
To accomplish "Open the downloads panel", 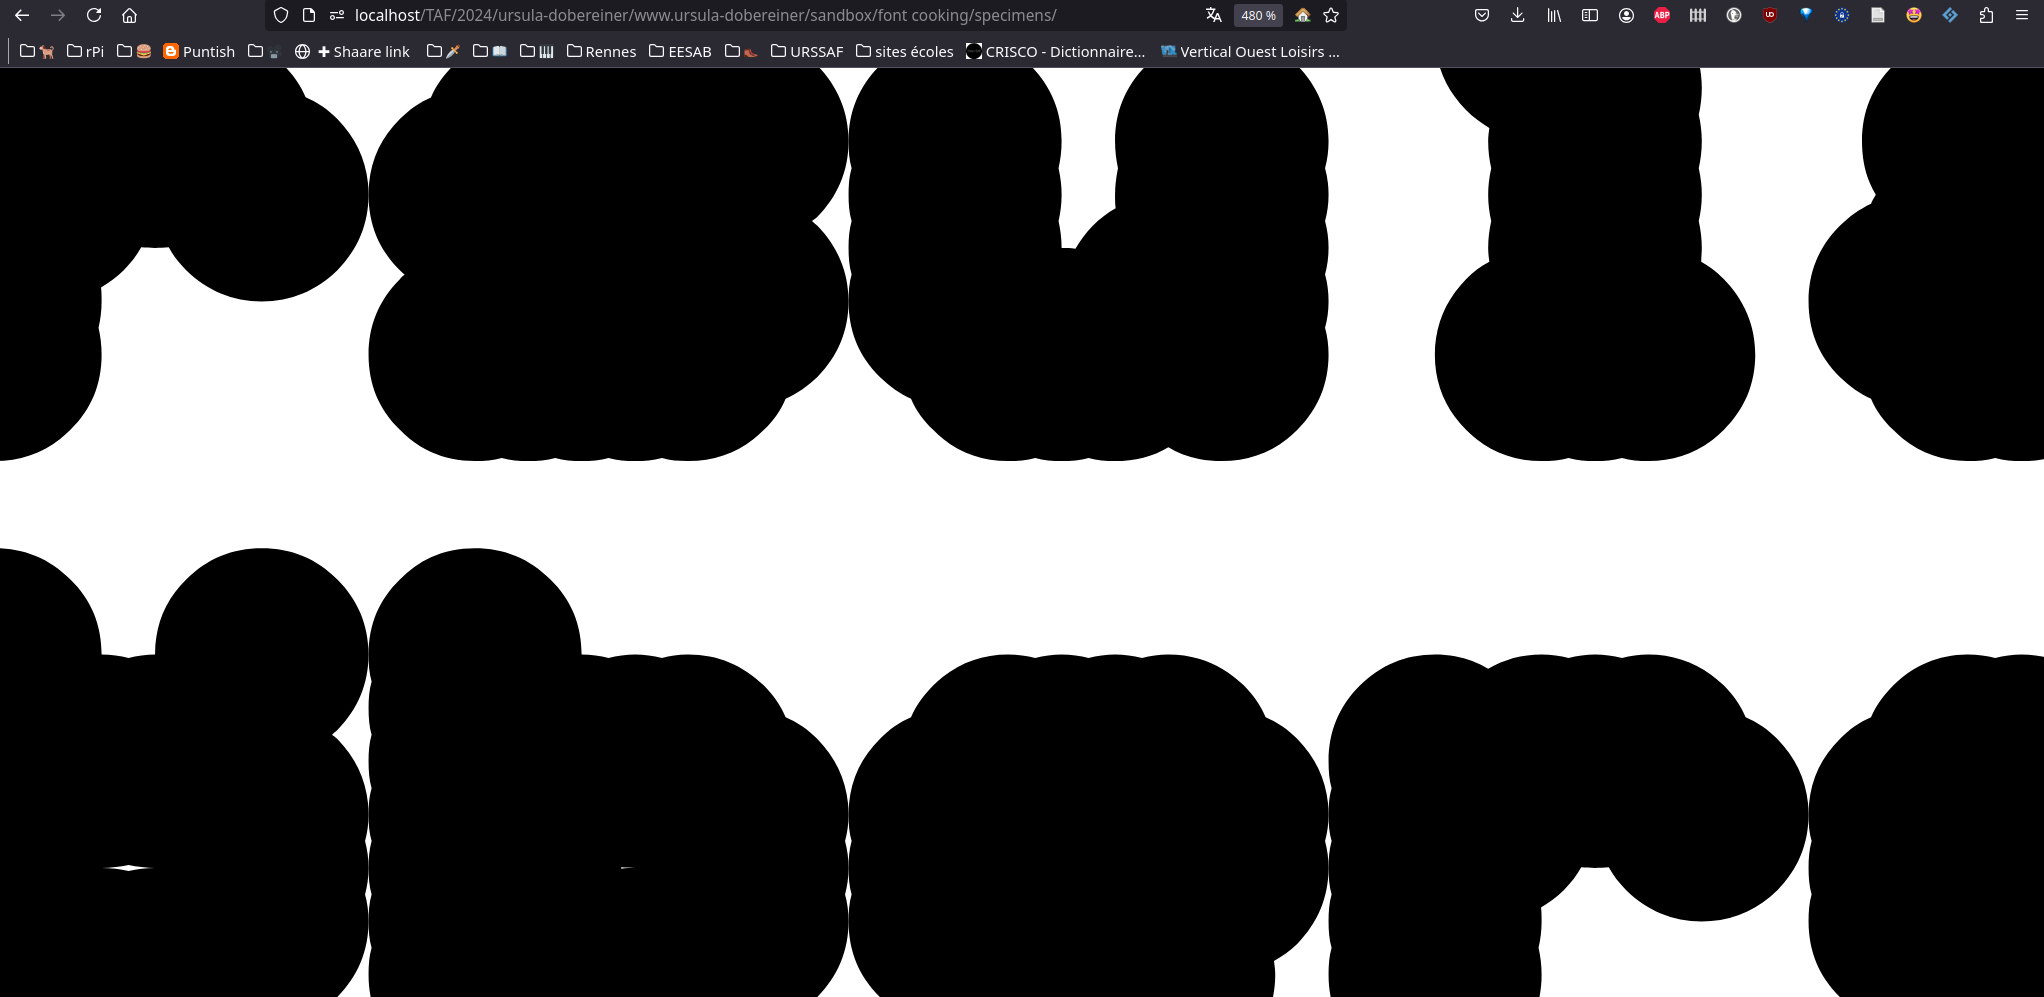I will coord(1518,15).
